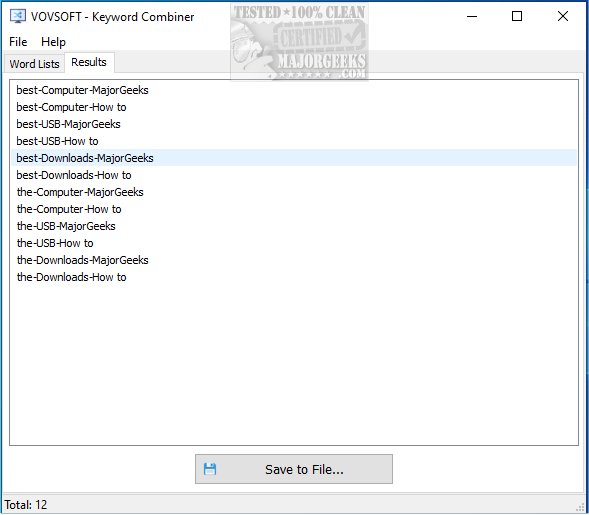Select the best-USB-MajorGeeks row
Image resolution: width=589 pixels, height=515 pixels.
pyautogui.click(x=294, y=124)
